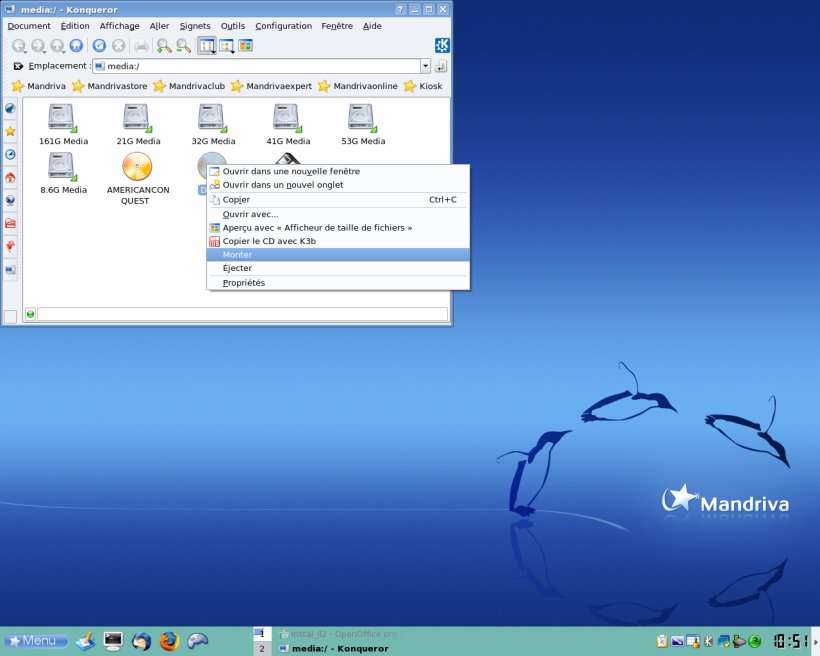Select the AMERICANCONQUEST disc icon
This screenshot has width=820, height=656.
tap(138, 178)
